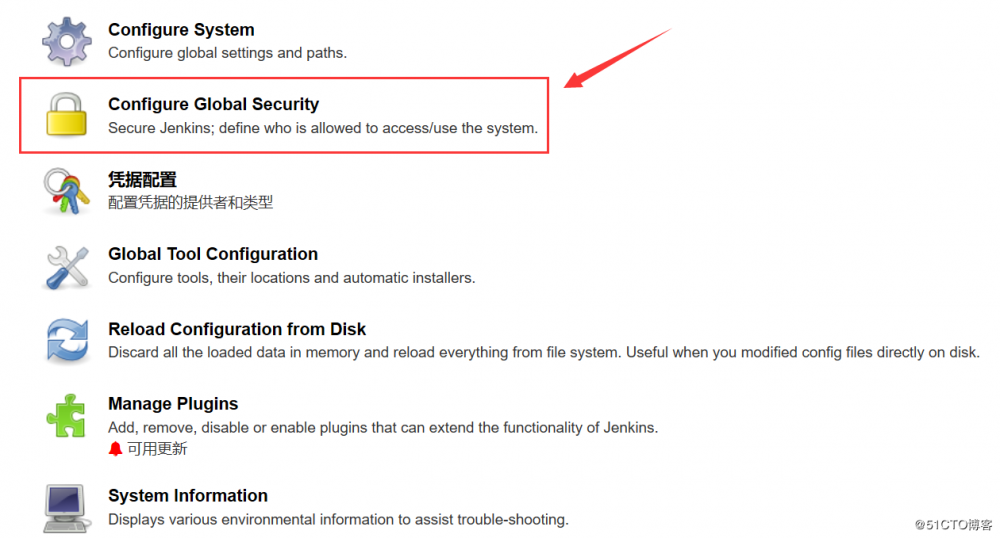Open the Configure System link

tap(181, 30)
